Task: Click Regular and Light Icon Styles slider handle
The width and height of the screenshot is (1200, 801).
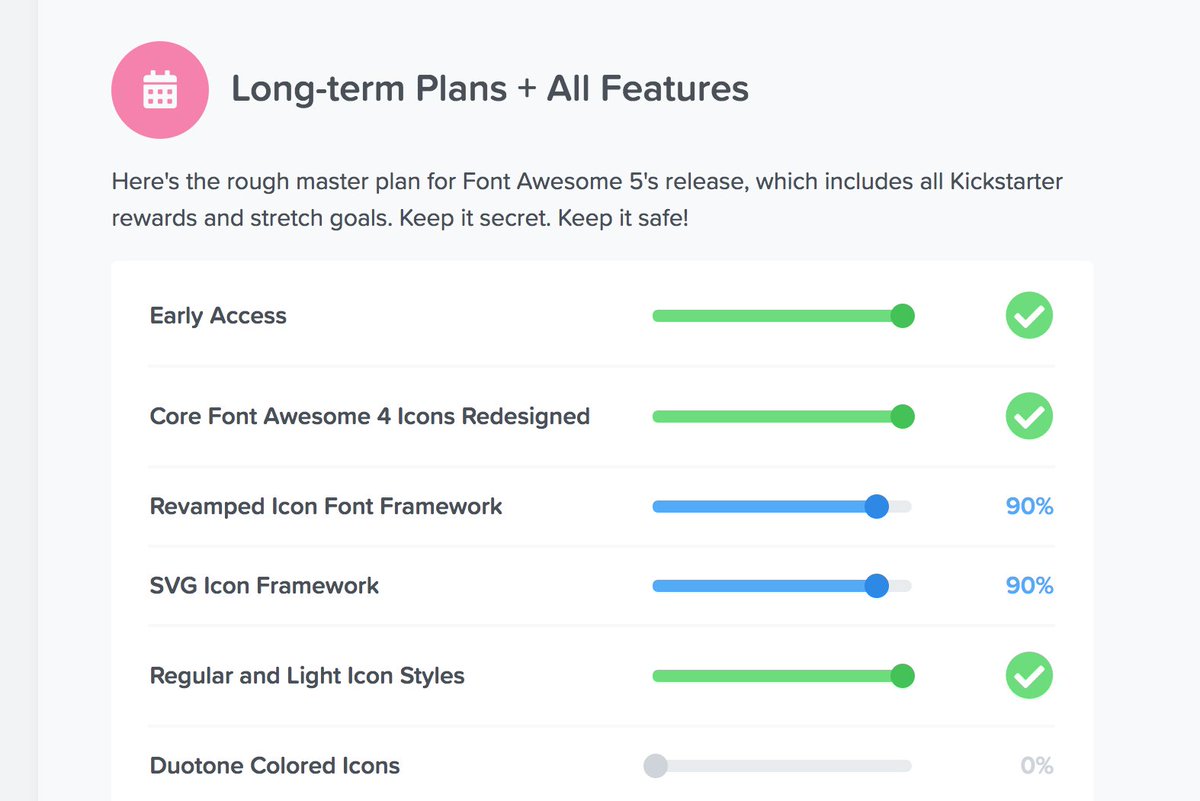Action: (x=902, y=676)
